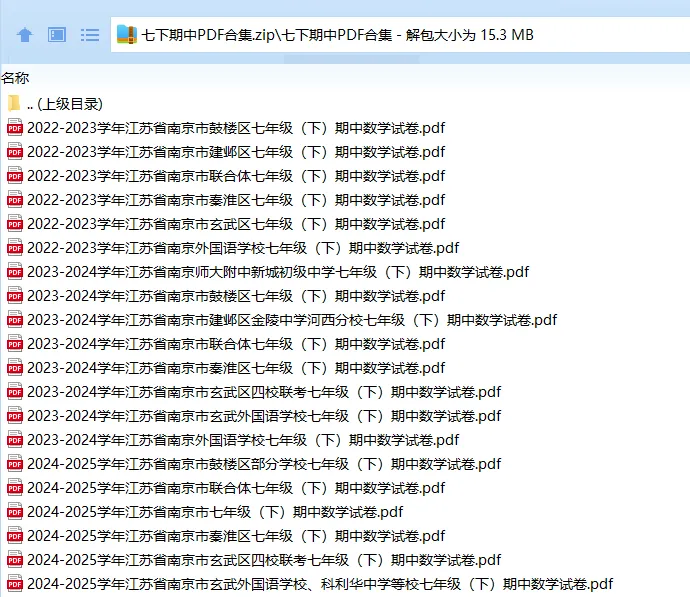
Task: Select 2023-2024 建邺区金陵中学河西分校期中数学试卷.pdf
Action: [292, 320]
